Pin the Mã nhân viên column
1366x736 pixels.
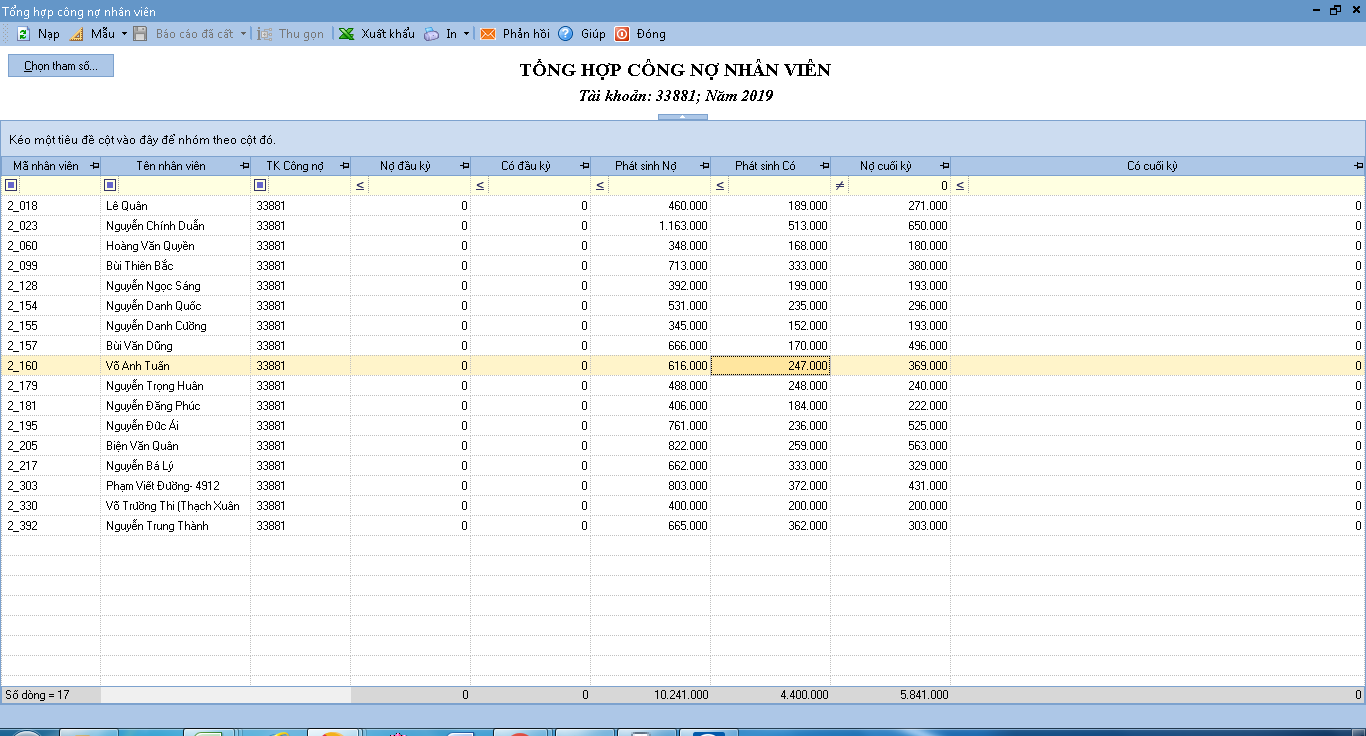[x=95, y=166]
